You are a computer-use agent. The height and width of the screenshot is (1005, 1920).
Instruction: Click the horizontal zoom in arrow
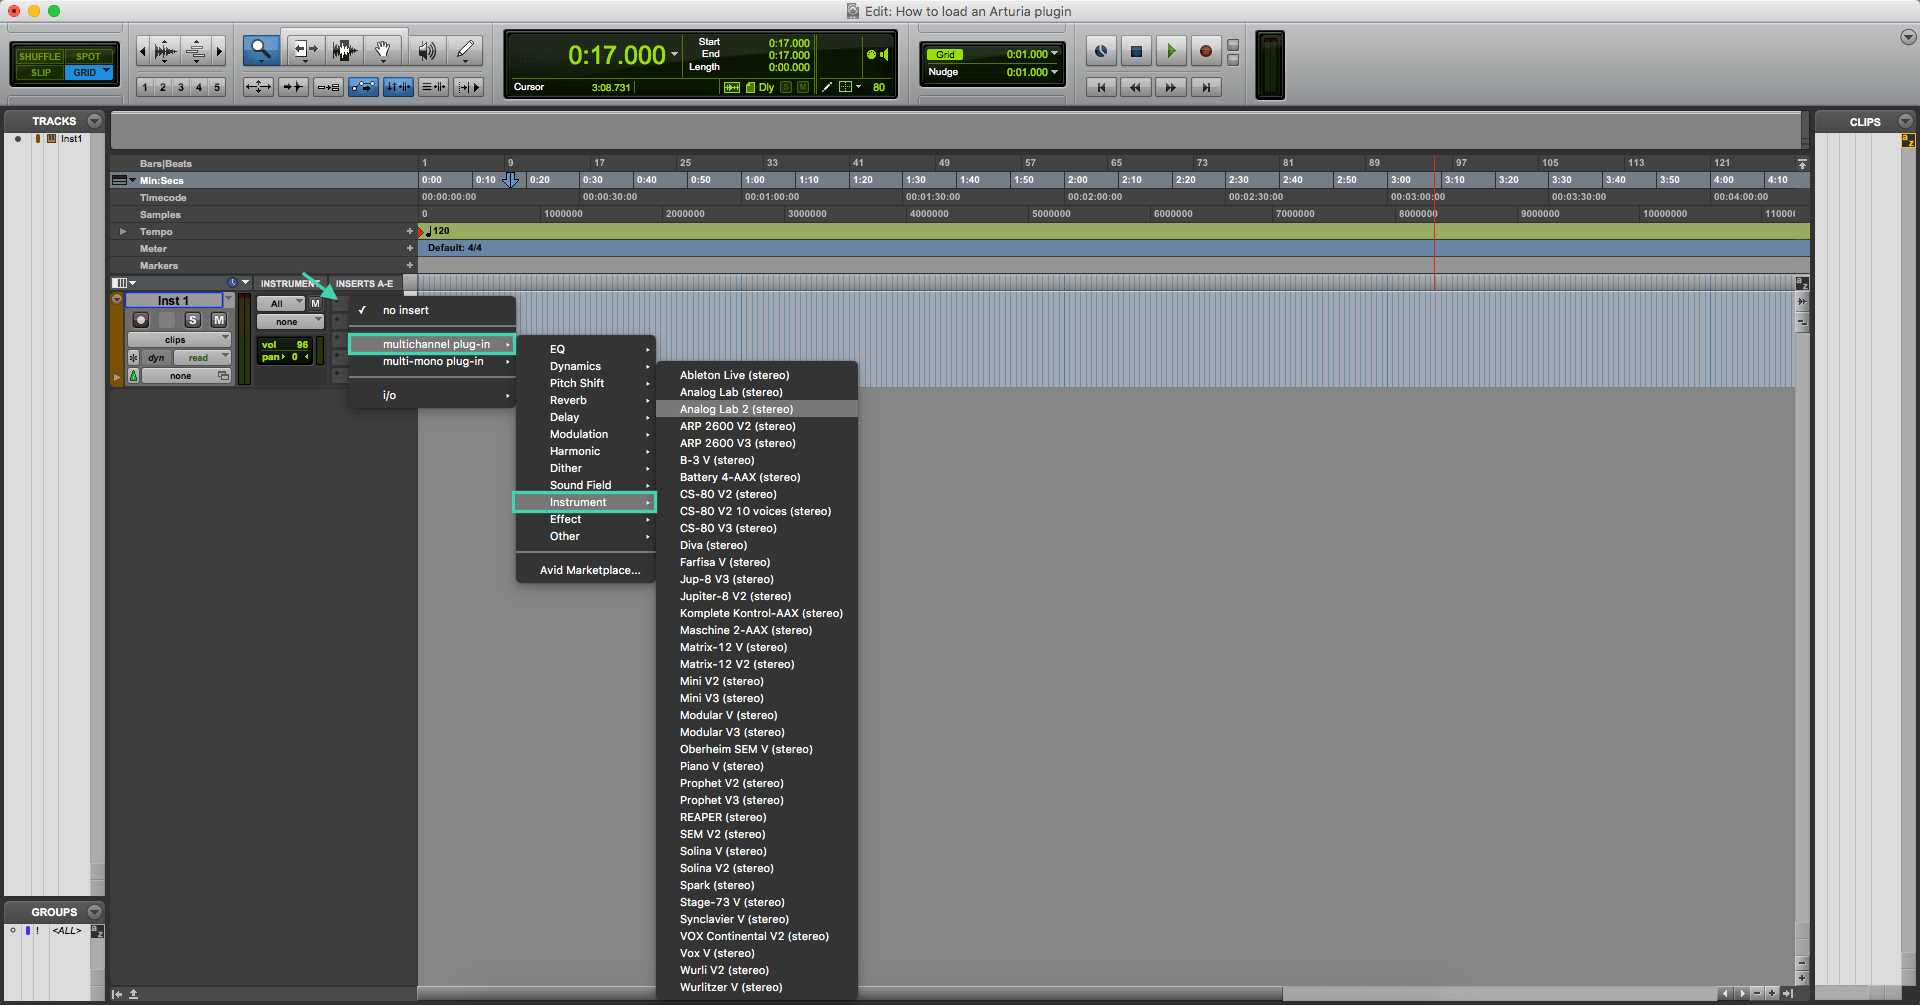coord(219,50)
